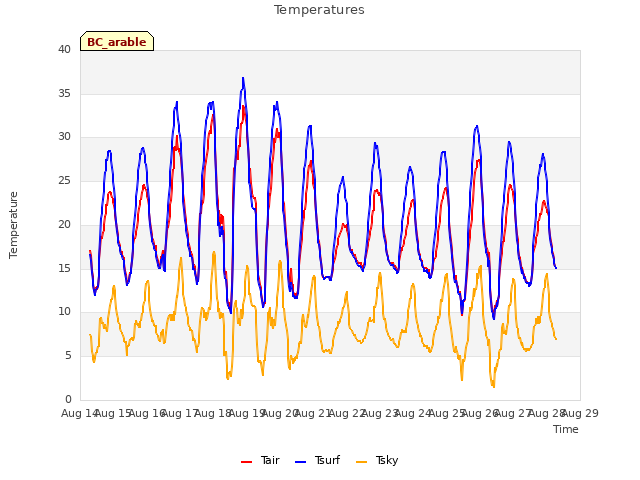640x480 pixels.
Task: Click the y-axis tick label 35
Action: click(x=64, y=93)
